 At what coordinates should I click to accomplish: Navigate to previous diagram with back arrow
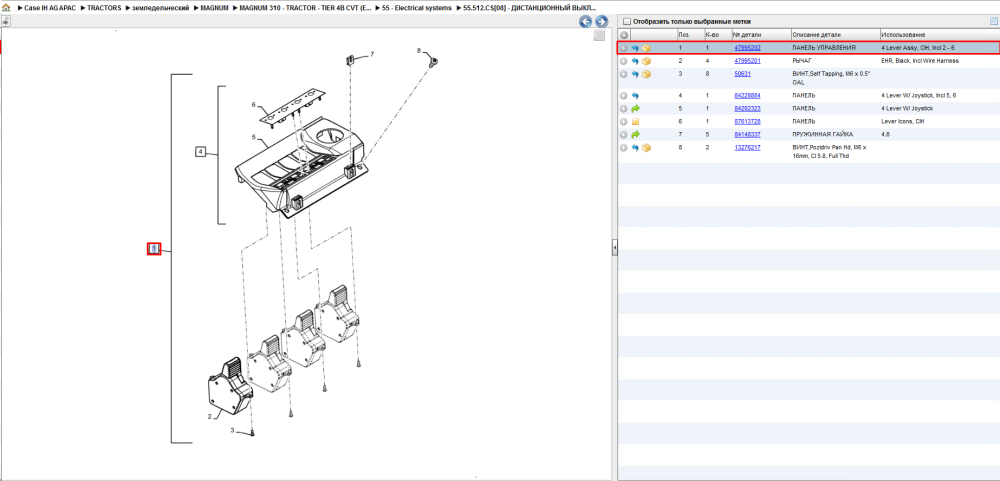coord(585,22)
